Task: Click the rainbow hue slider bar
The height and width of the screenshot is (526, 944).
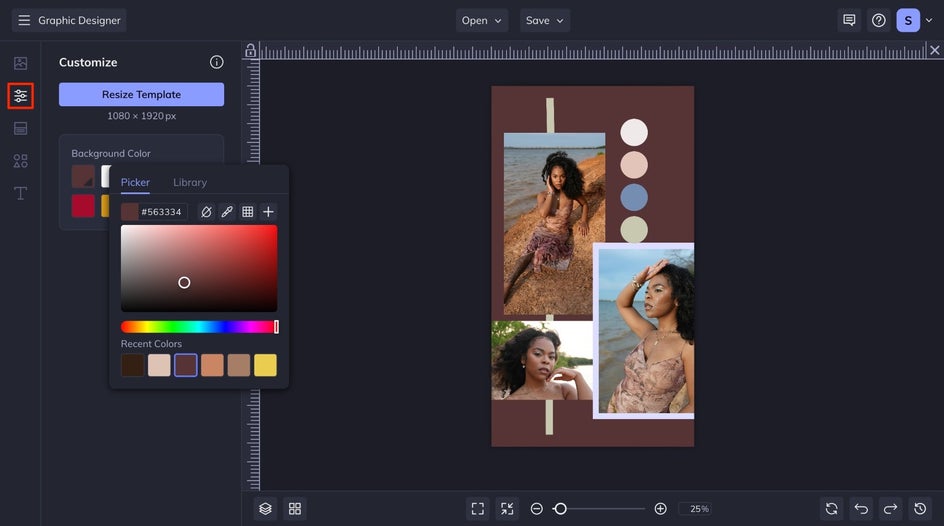Action: click(x=199, y=327)
